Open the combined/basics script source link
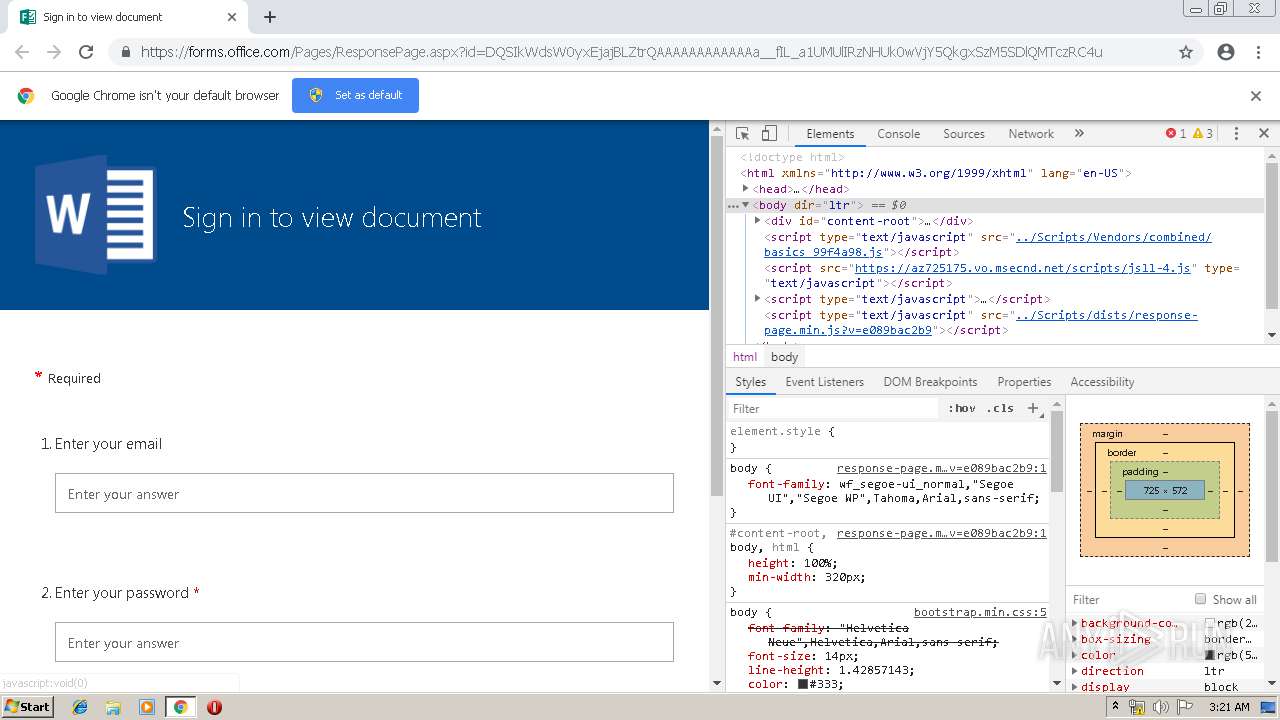The width and height of the screenshot is (1280, 720). coord(988,245)
